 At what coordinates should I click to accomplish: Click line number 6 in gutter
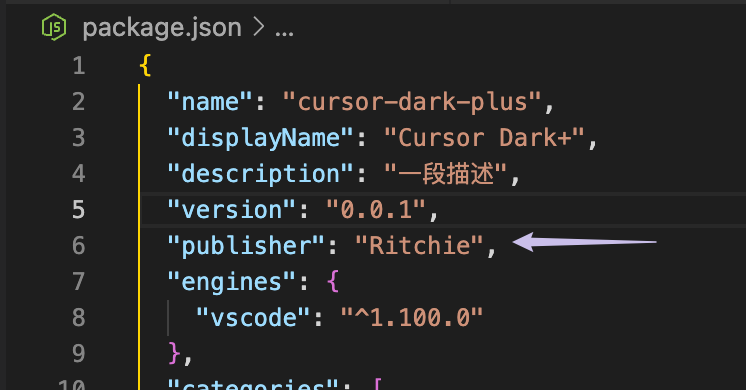point(79,245)
